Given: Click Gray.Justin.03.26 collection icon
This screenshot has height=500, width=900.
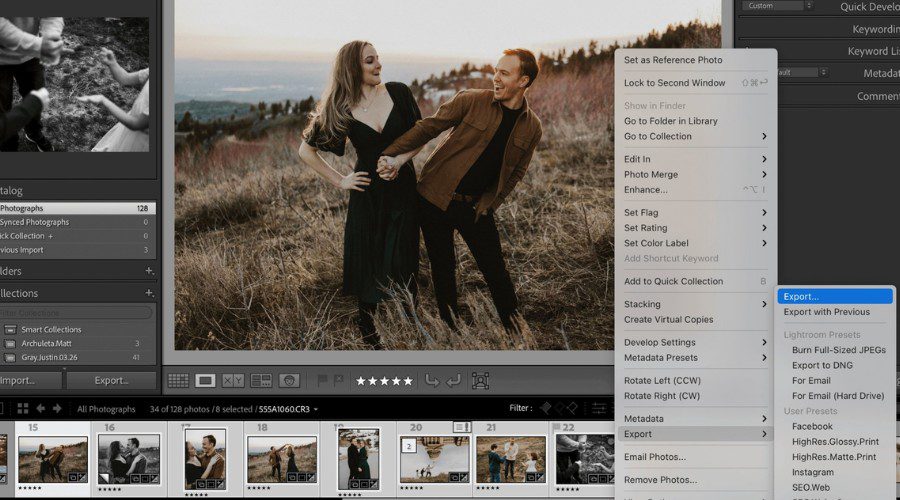Looking at the screenshot, I should (10, 357).
